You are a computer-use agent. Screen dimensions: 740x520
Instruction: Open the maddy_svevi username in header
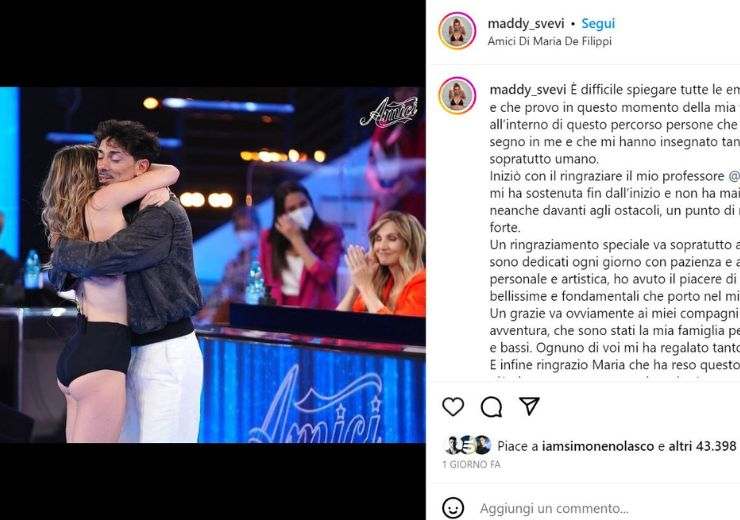coord(526,24)
